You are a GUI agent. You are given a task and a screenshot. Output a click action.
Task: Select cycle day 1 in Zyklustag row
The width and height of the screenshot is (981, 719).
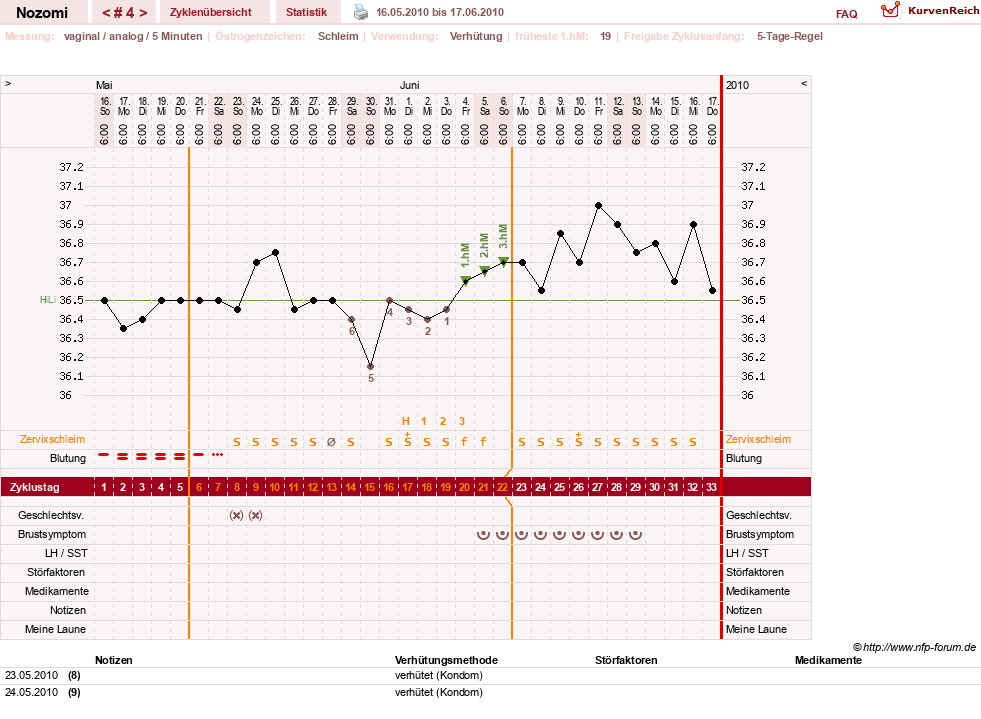click(x=104, y=487)
